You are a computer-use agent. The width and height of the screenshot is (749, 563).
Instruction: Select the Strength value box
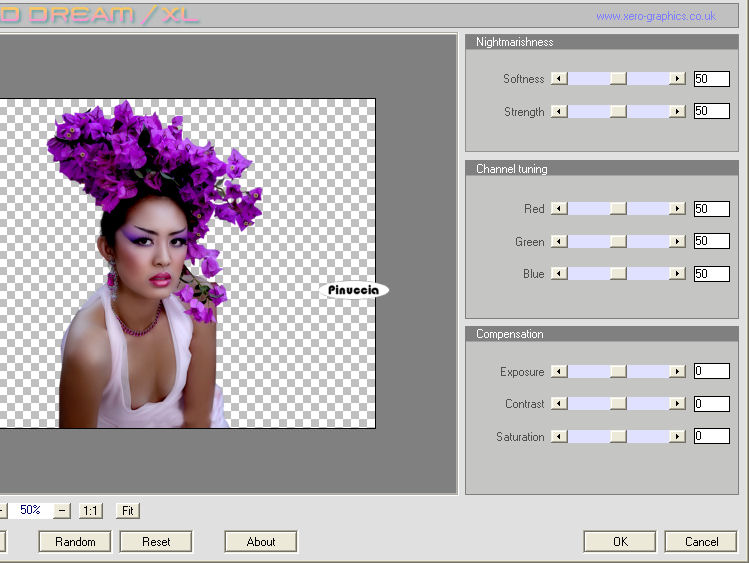(x=712, y=111)
